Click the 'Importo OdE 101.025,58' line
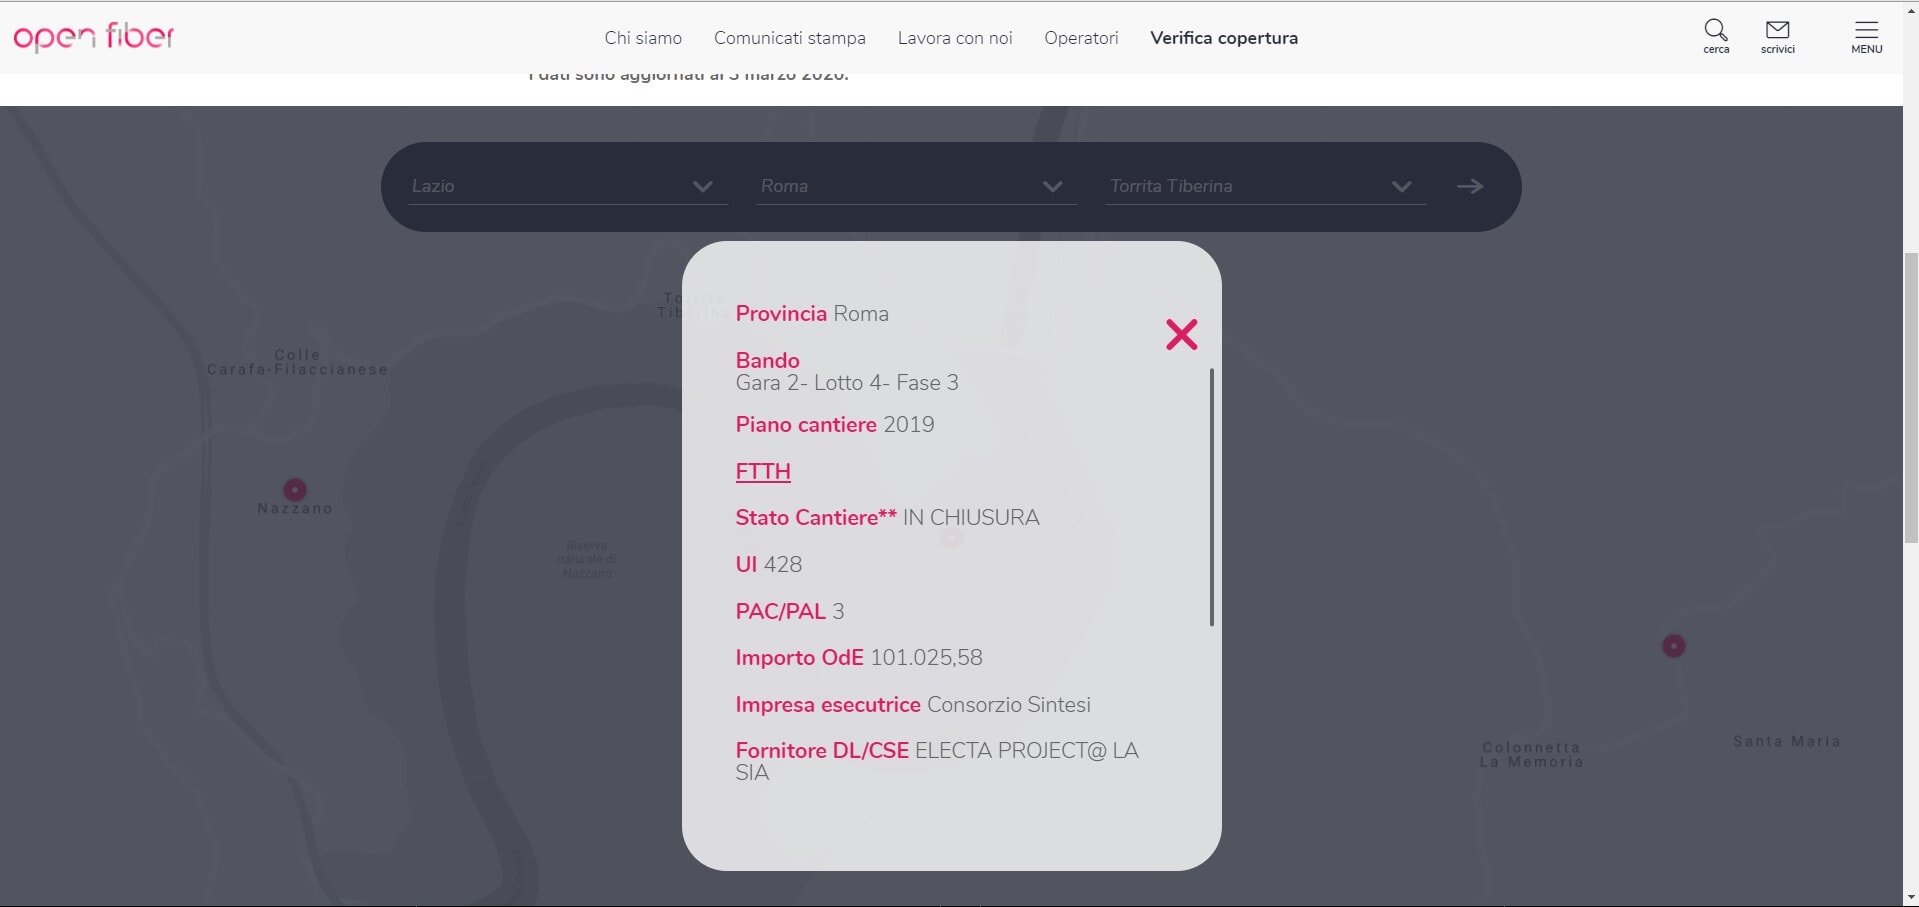Viewport: 1919px width, 907px height. (x=859, y=658)
